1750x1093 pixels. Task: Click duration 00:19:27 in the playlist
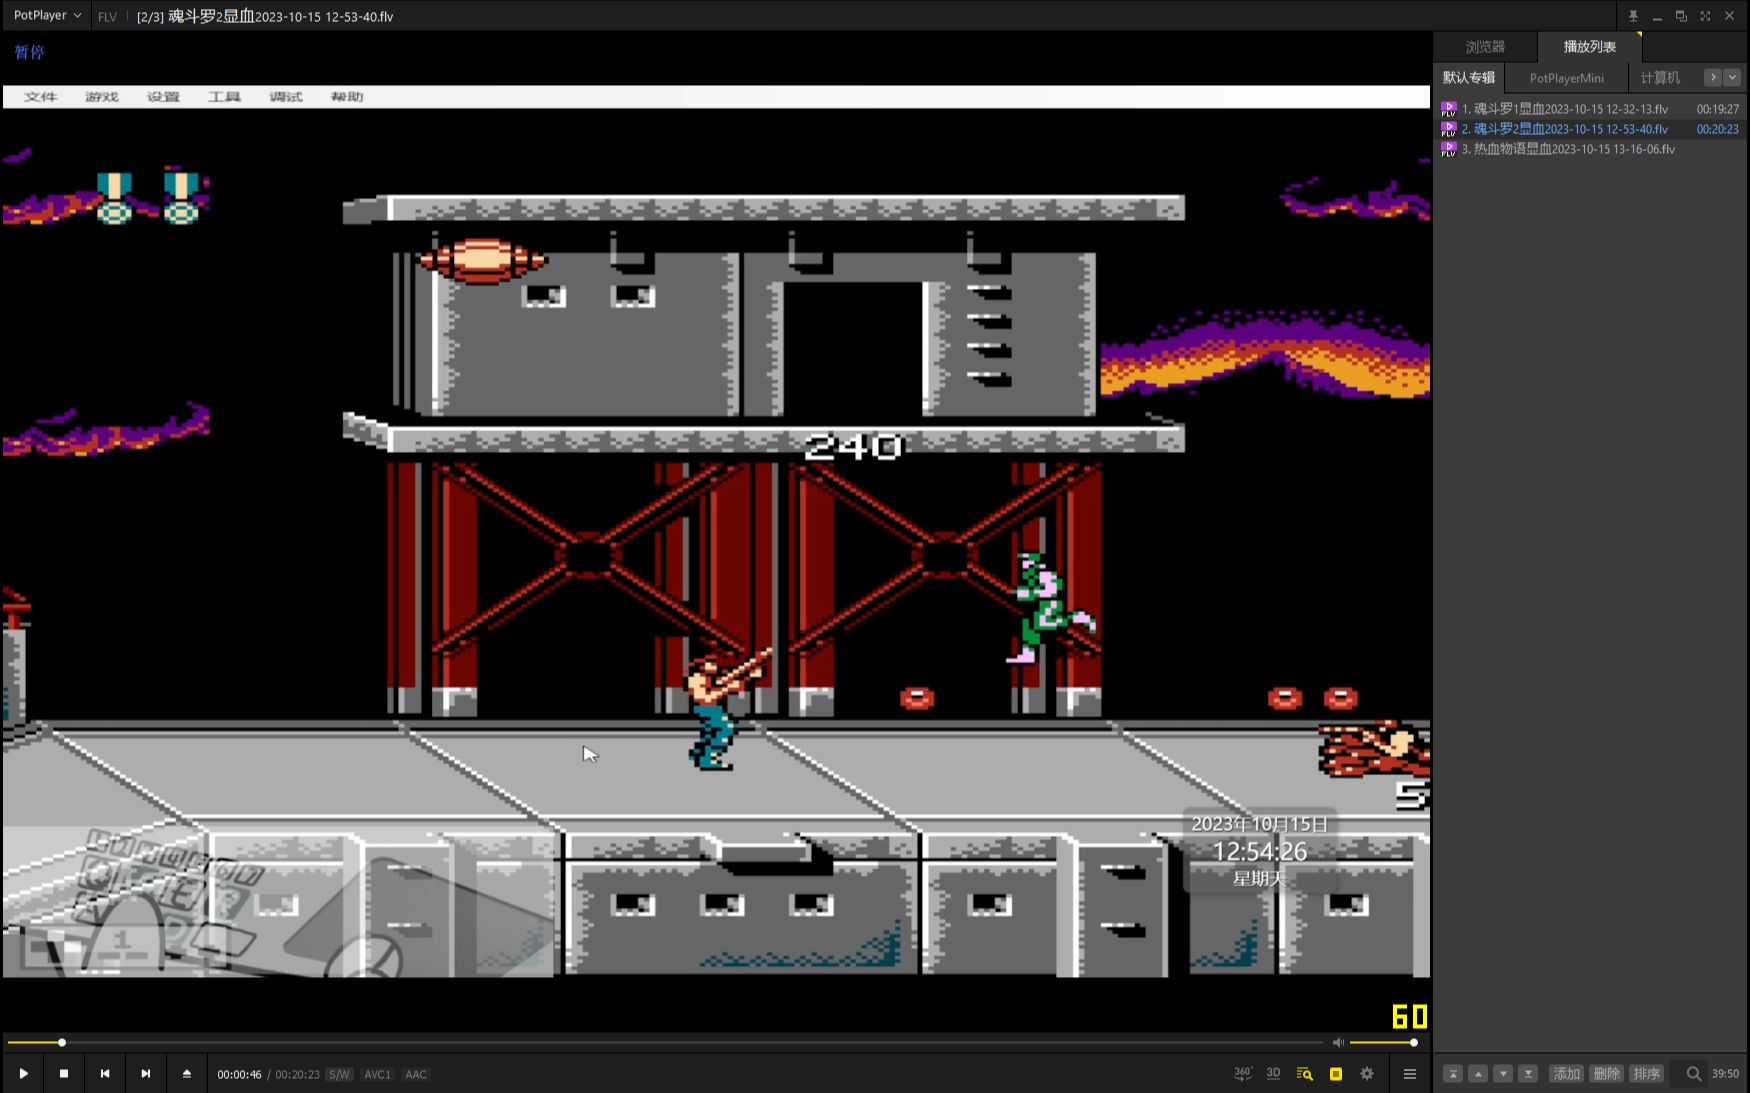(x=1717, y=109)
